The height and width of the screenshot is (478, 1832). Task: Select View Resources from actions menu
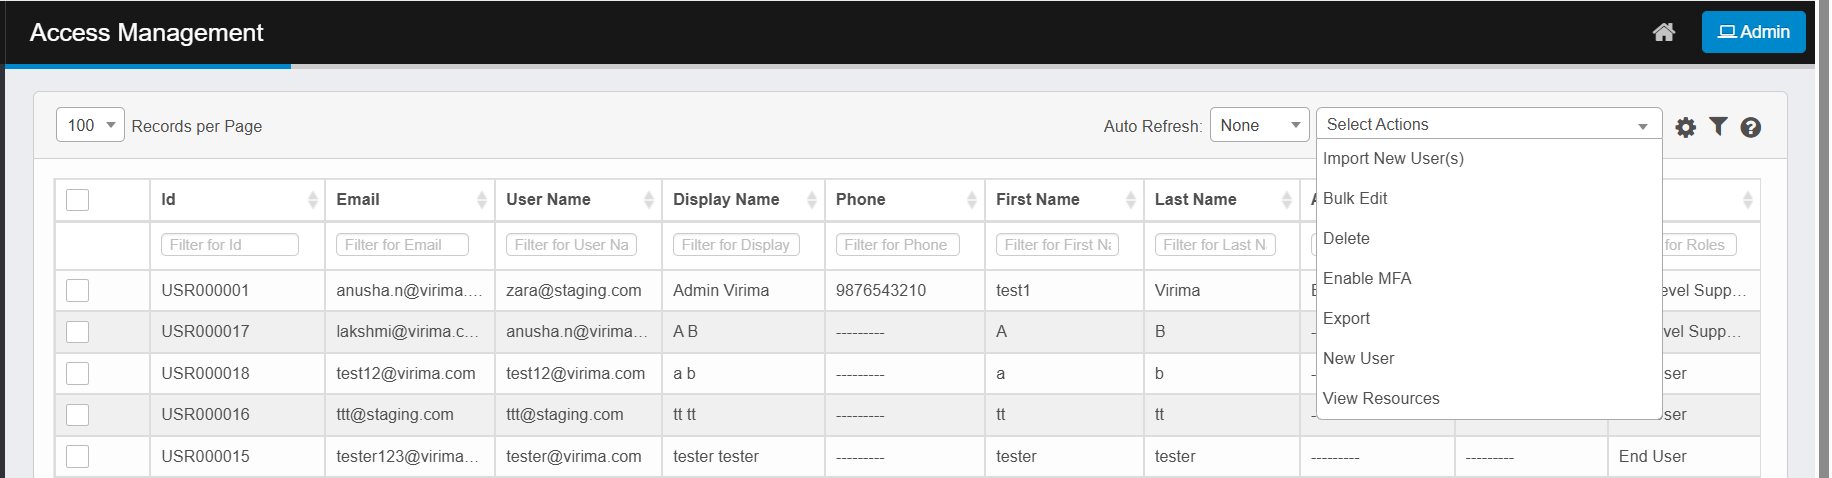point(1381,398)
